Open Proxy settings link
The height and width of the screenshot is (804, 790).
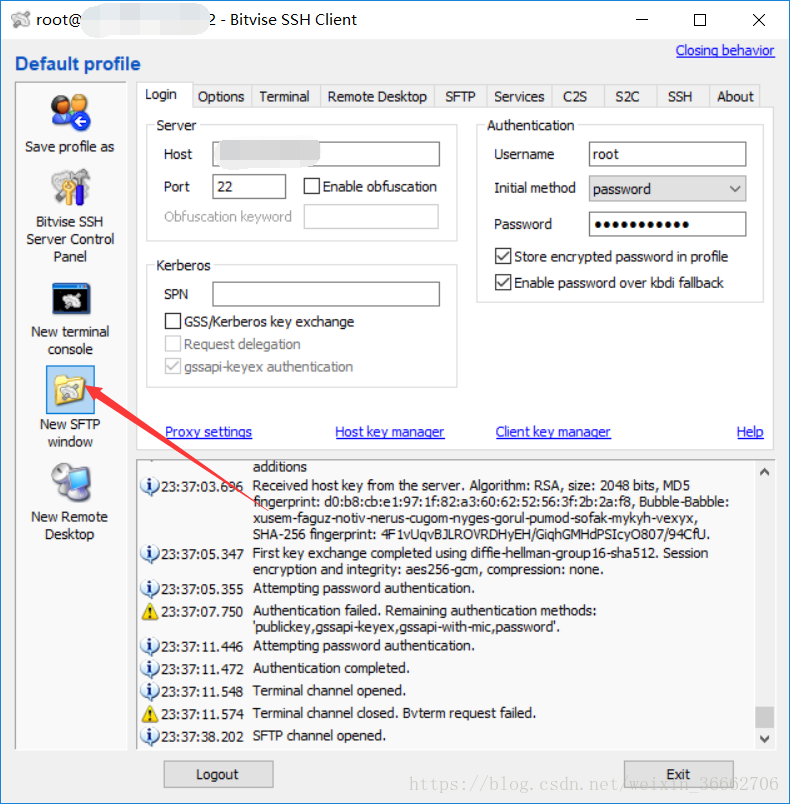(208, 432)
